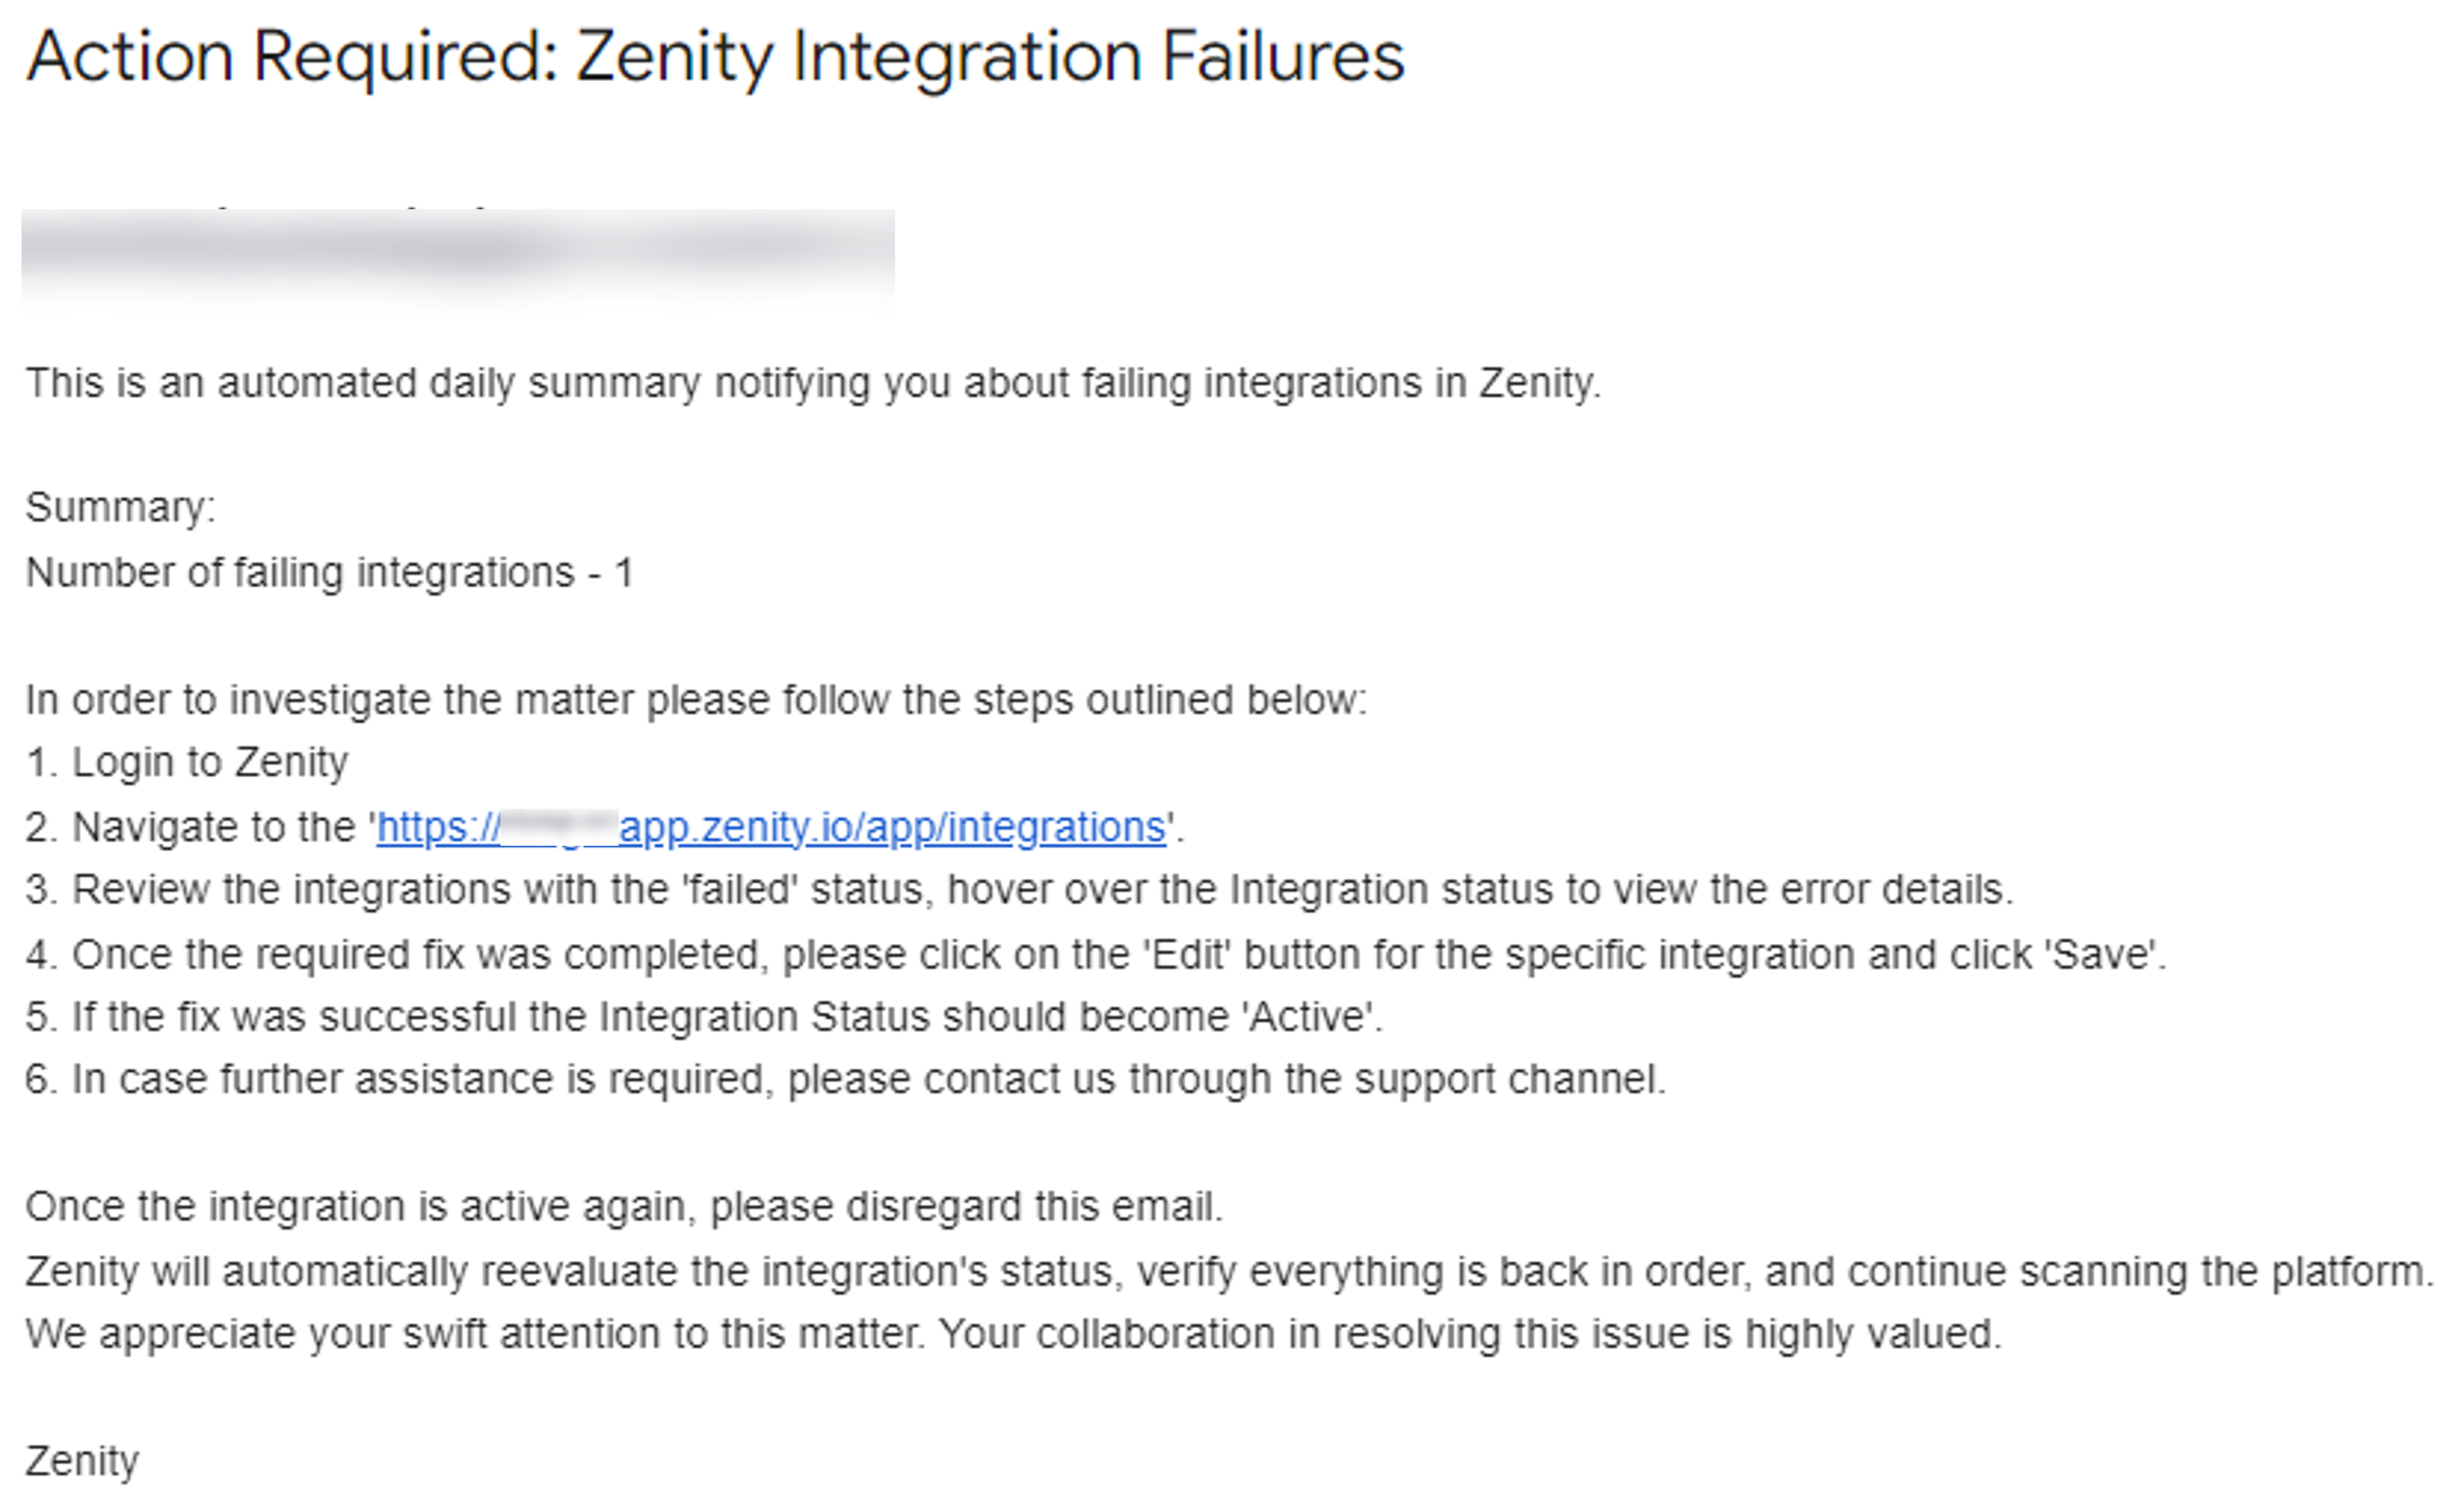2464x1496 pixels.
Task: Click the email subject heading 'Action Required'
Action: click(x=290, y=56)
